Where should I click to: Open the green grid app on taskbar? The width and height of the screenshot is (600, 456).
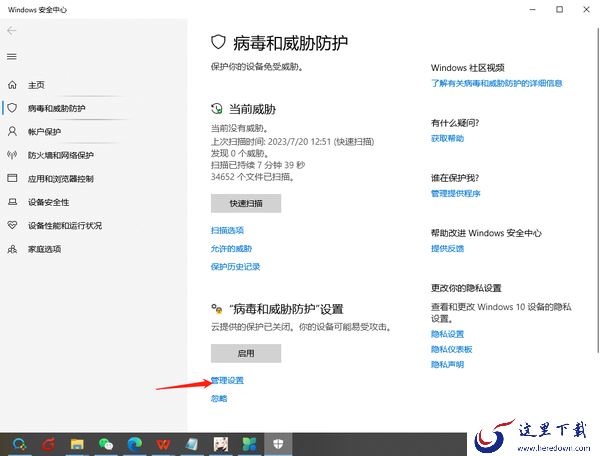249,444
